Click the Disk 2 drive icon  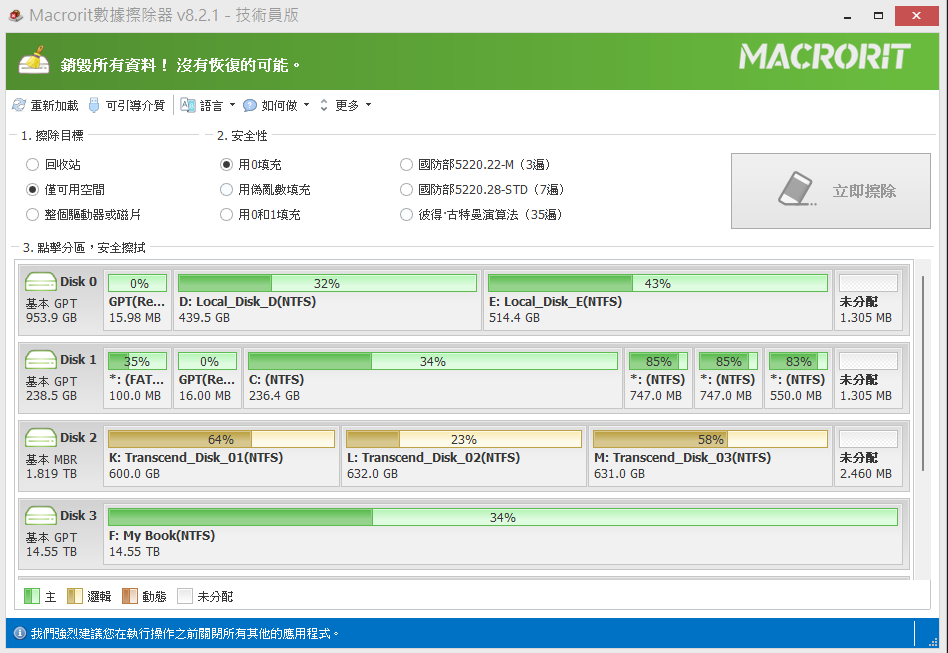pyautogui.click(x=41, y=438)
